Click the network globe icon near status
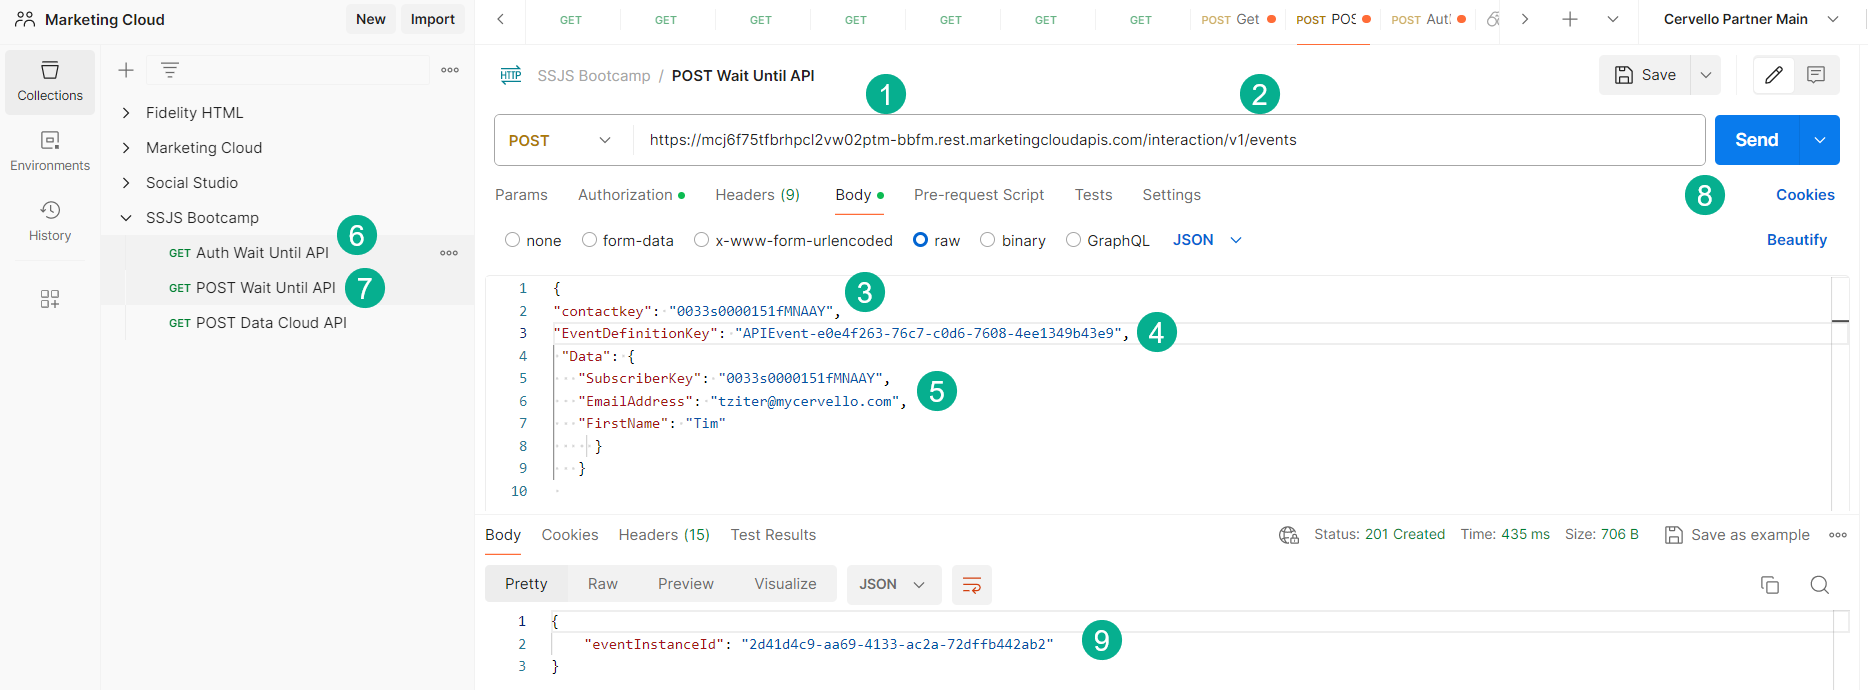Screen dimensions: 1868x690 pos(1289,535)
